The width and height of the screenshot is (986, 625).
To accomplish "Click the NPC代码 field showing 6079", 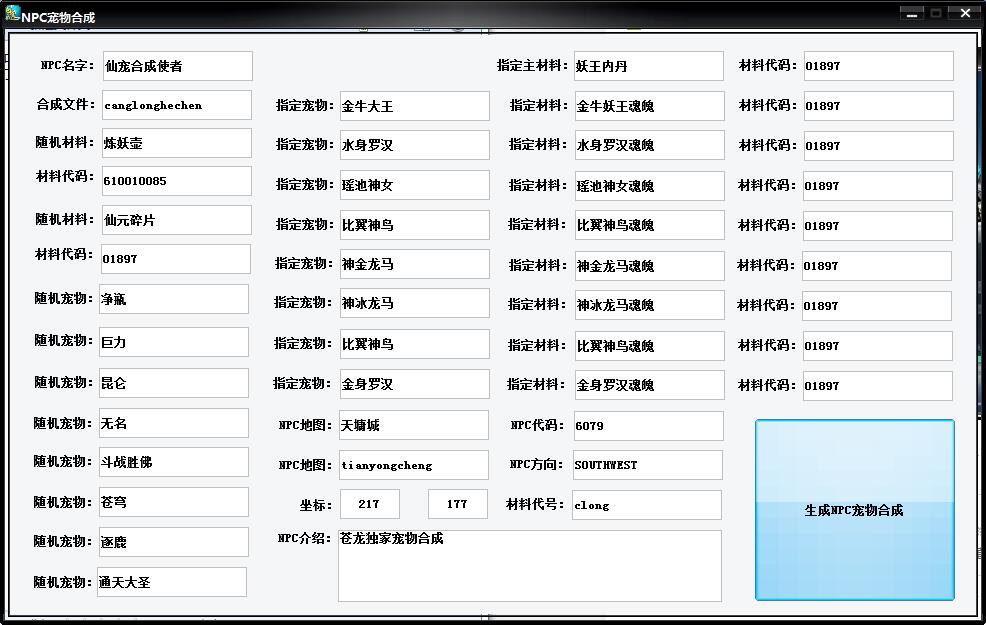I will [x=647, y=425].
